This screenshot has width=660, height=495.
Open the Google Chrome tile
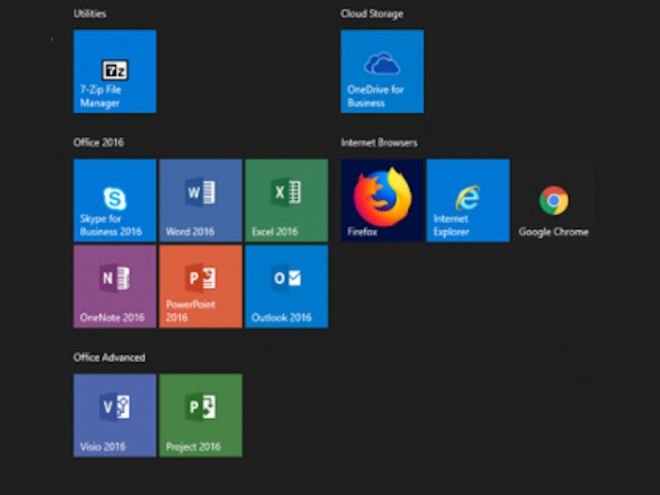pos(554,200)
